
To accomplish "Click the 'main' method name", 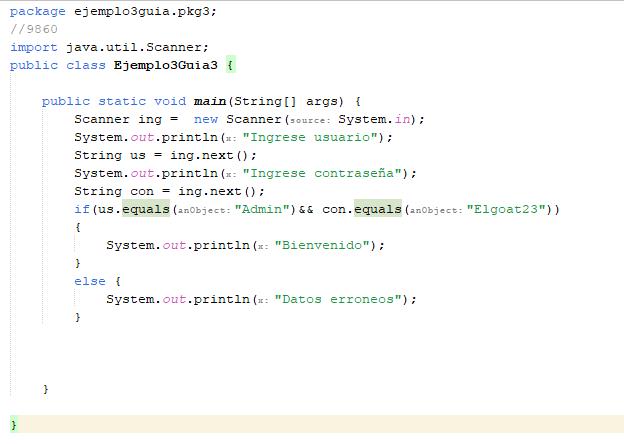I will click(210, 101).
